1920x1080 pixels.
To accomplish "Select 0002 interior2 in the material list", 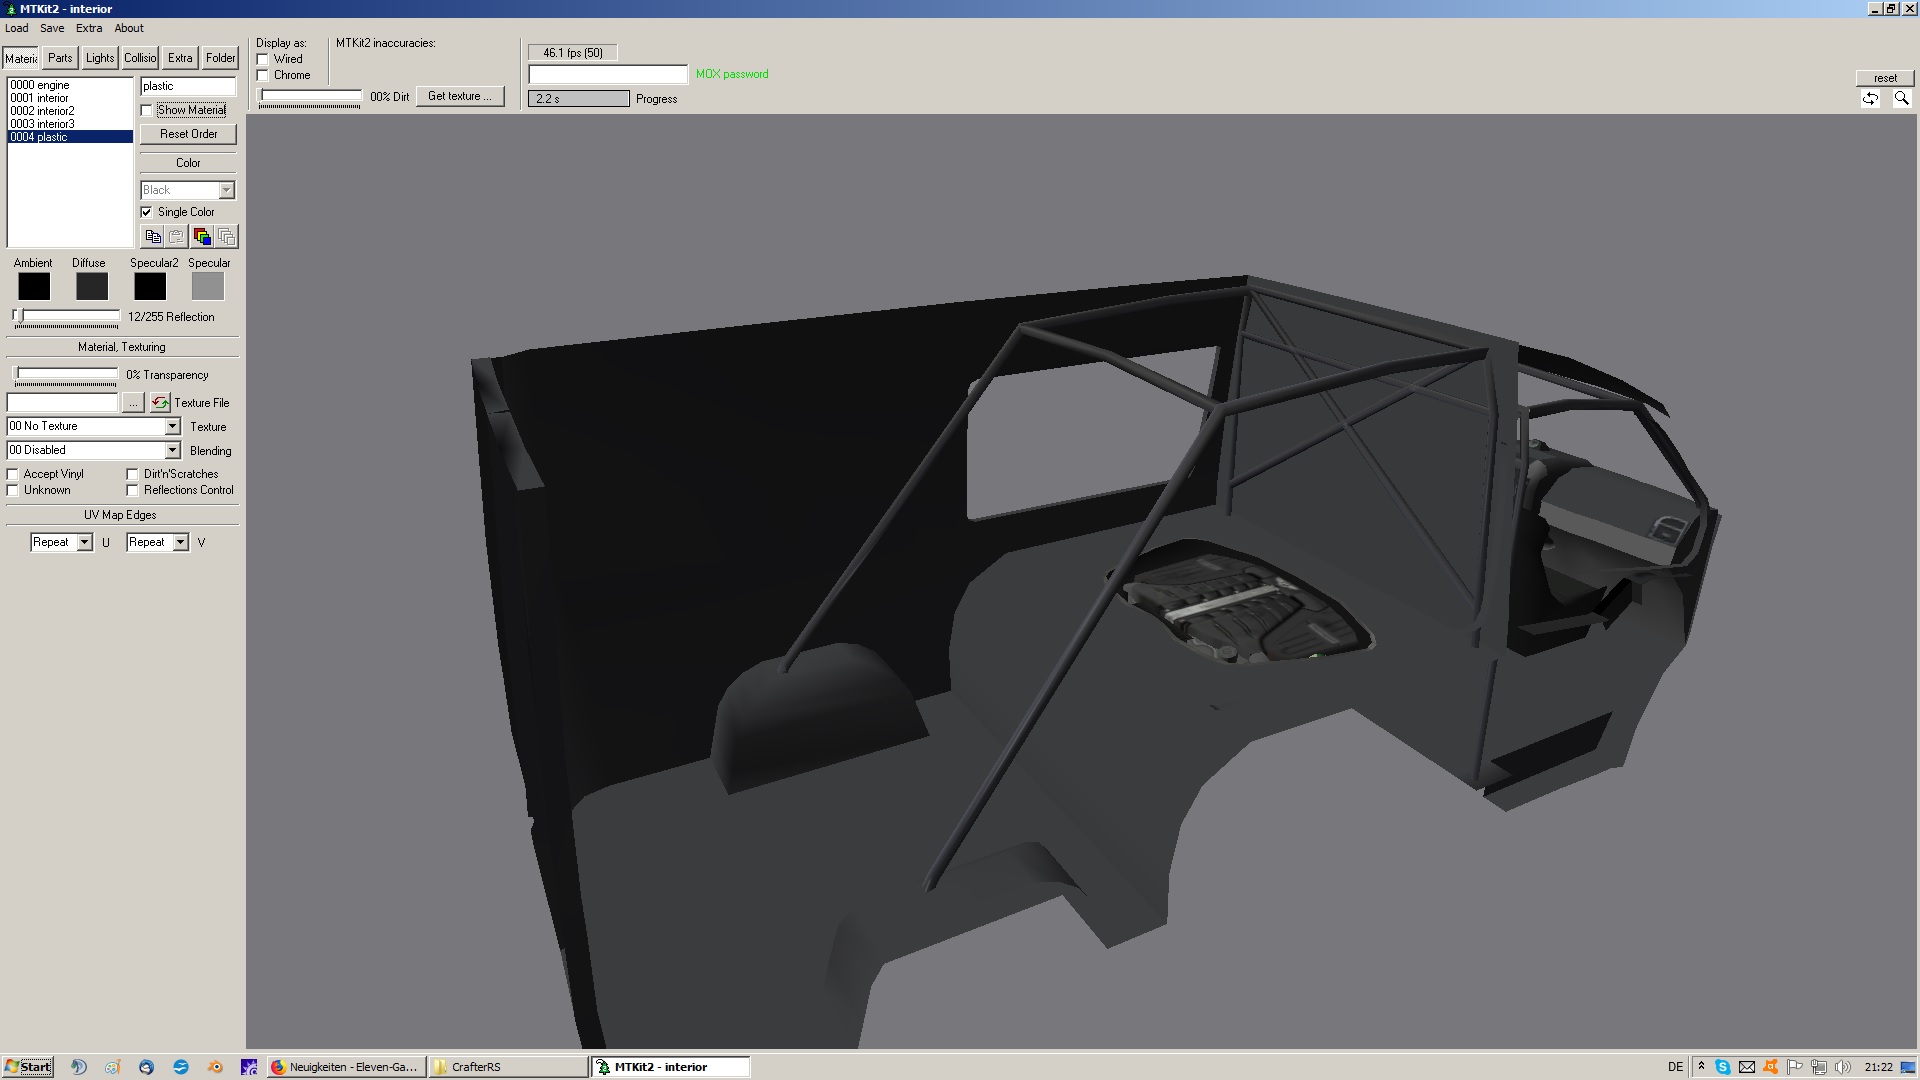I will coord(43,111).
